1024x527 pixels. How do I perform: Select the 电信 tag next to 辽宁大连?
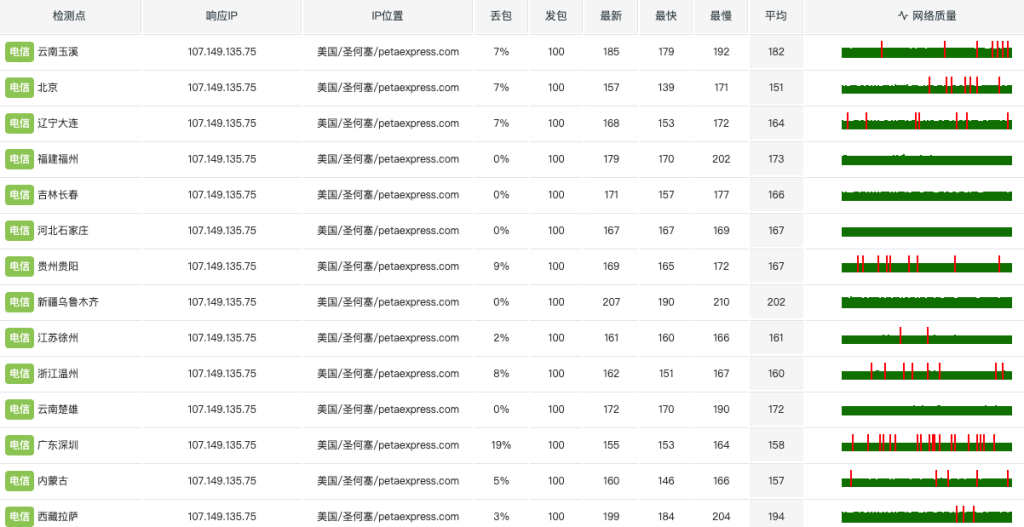pyautogui.click(x=19, y=123)
